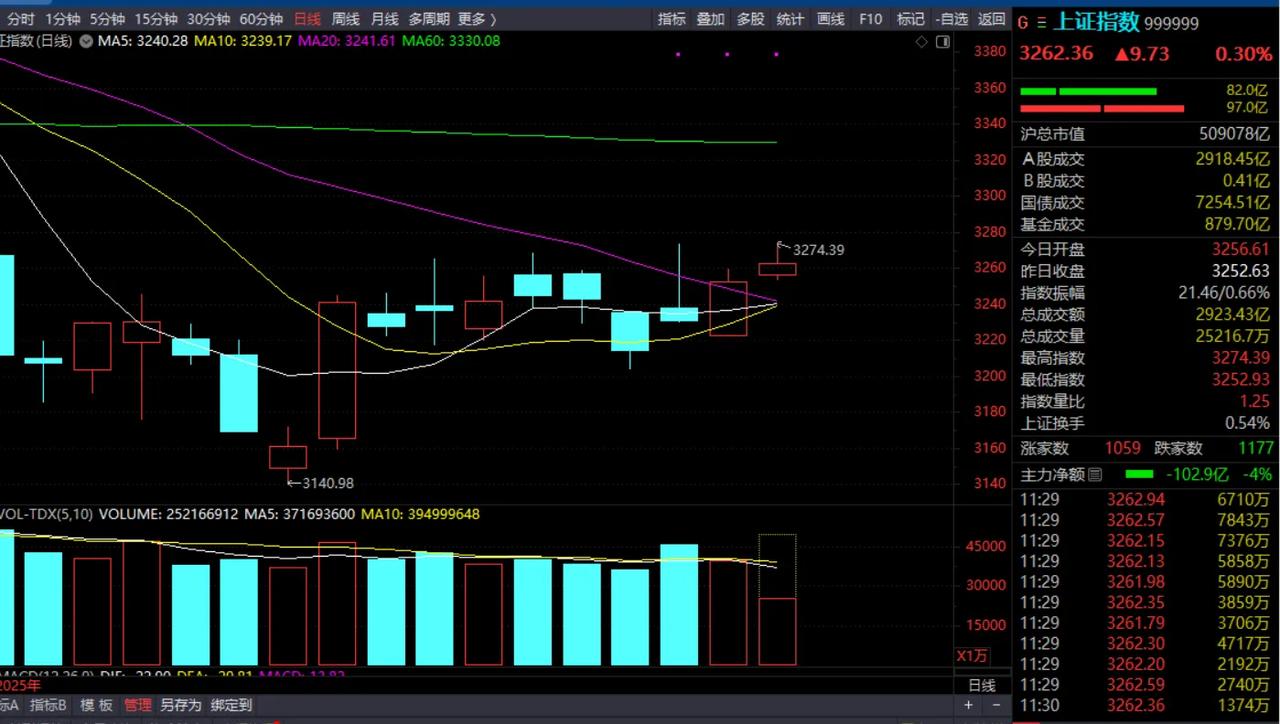Click the 另存为 save-as button

181,705
